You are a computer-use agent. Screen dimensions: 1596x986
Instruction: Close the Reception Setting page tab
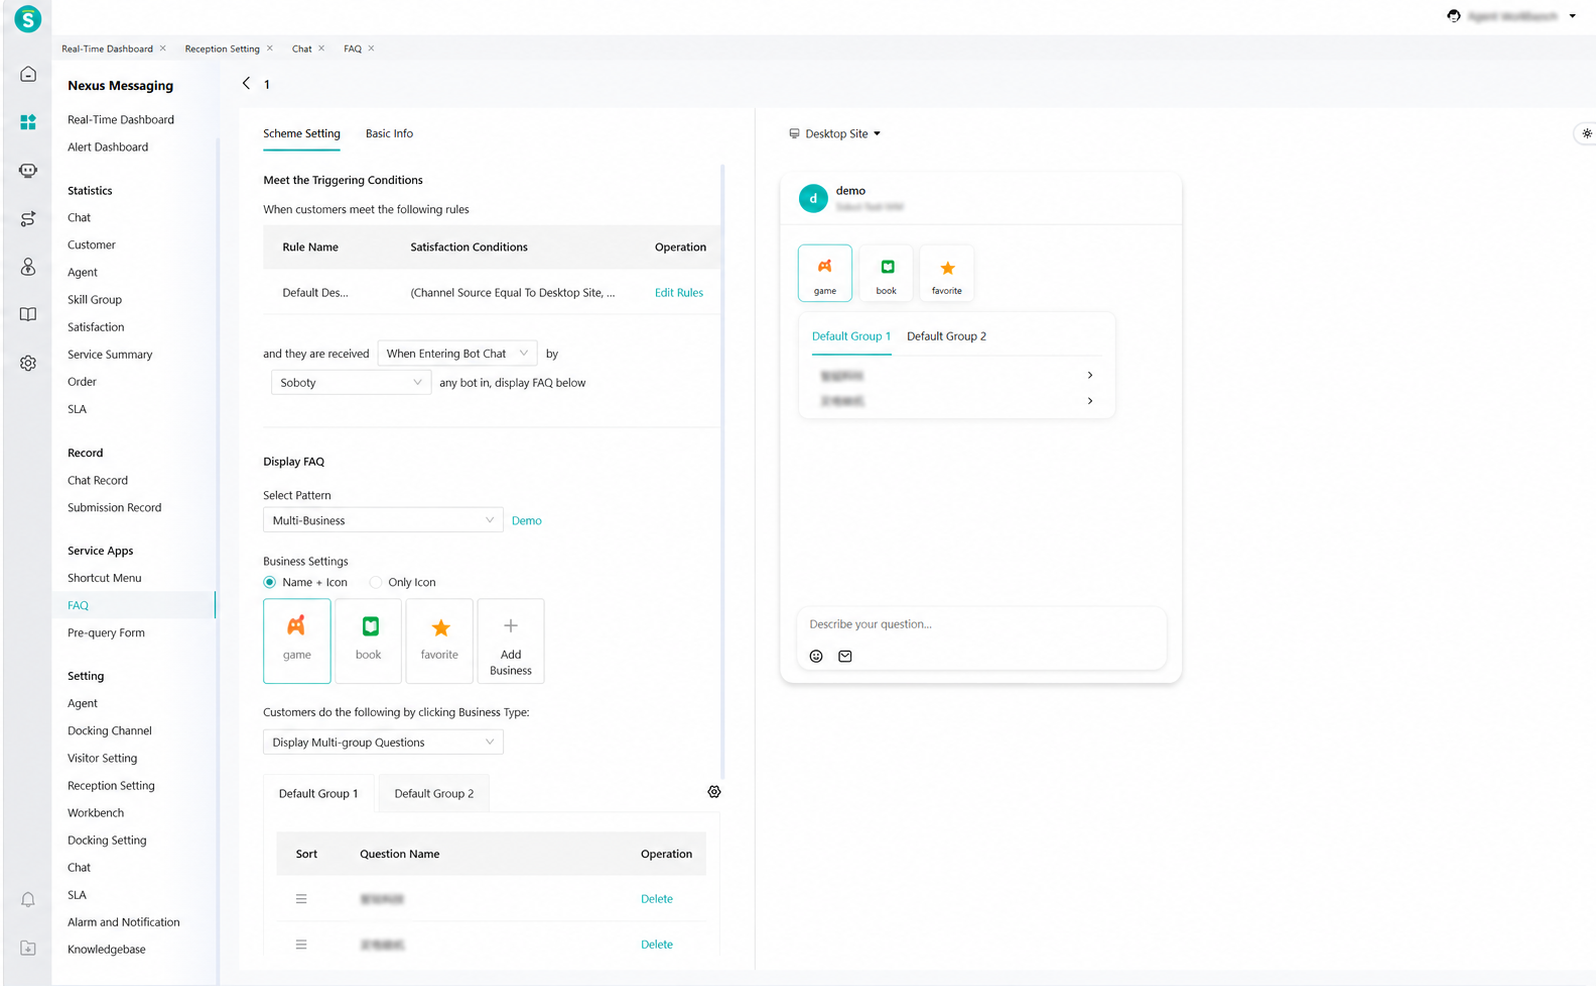[269, 48]
